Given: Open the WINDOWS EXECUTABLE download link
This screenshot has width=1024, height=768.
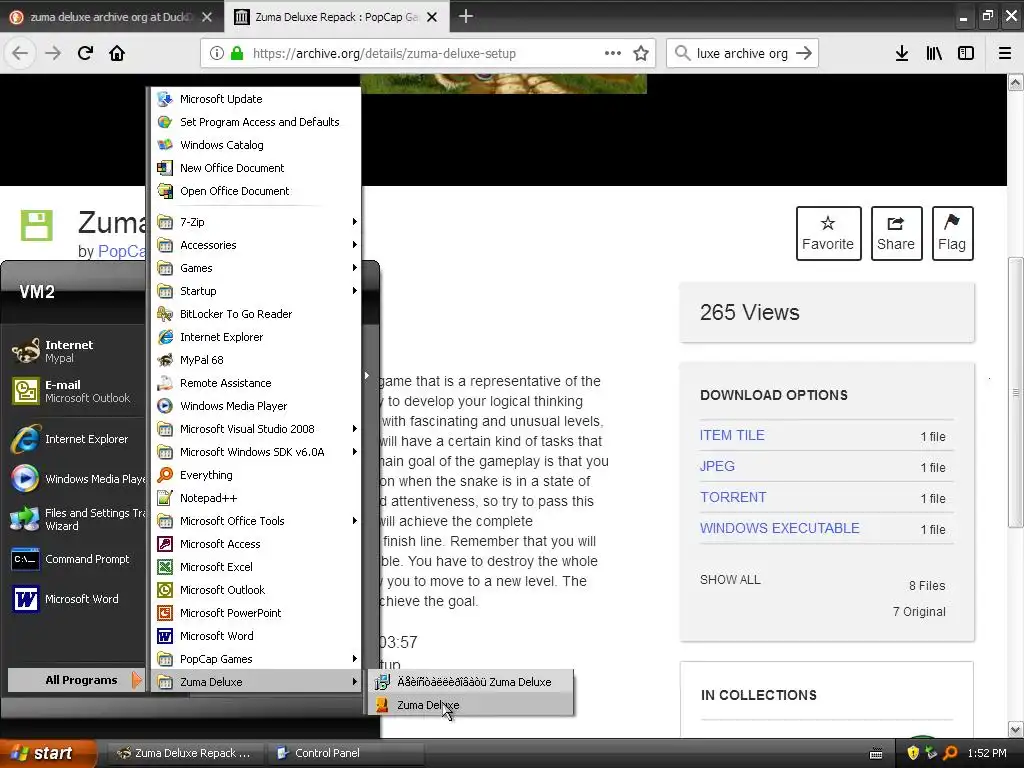Looking at the screenshot, I should tap(780, 528).
